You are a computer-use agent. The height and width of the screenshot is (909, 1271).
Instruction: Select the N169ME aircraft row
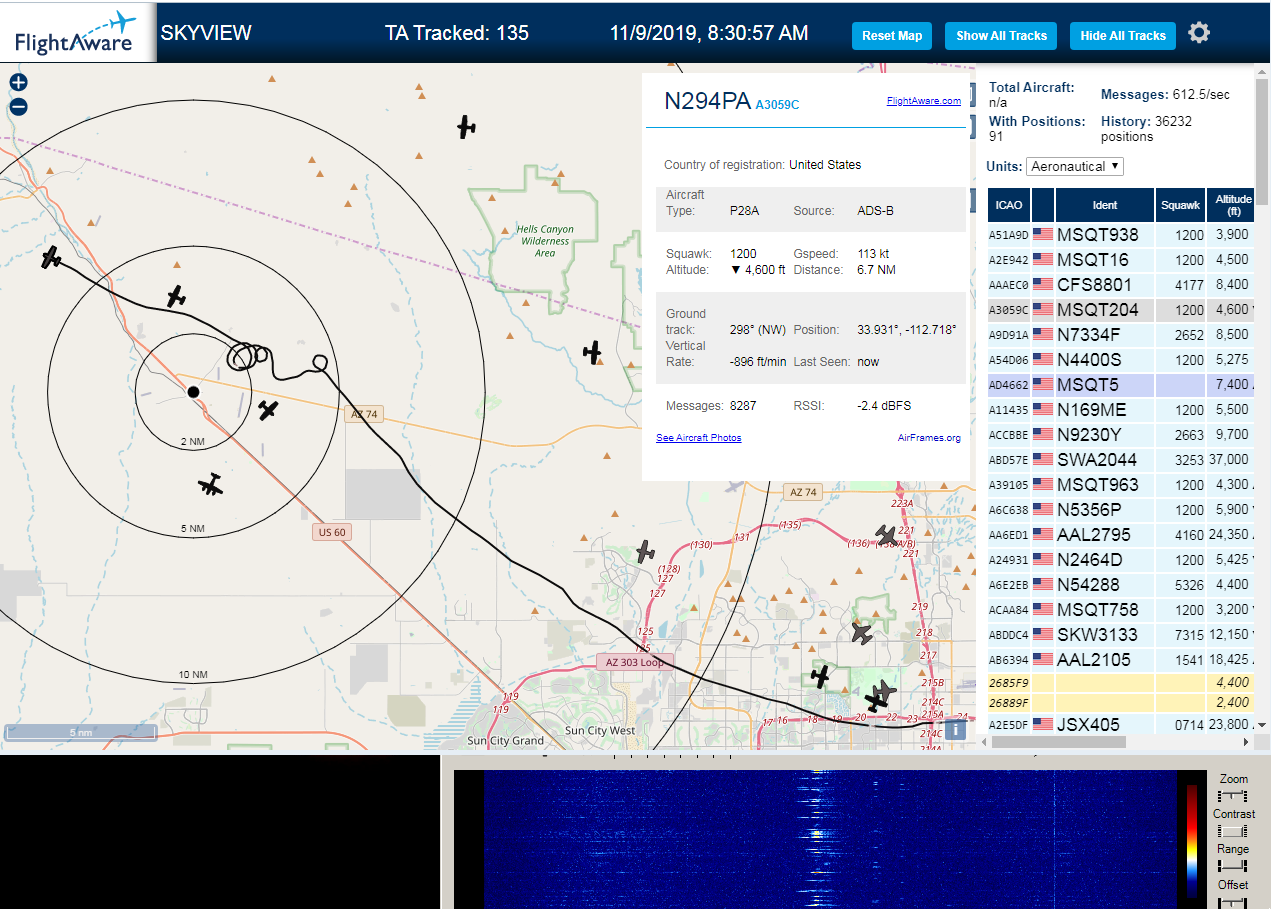(1120, 409)
